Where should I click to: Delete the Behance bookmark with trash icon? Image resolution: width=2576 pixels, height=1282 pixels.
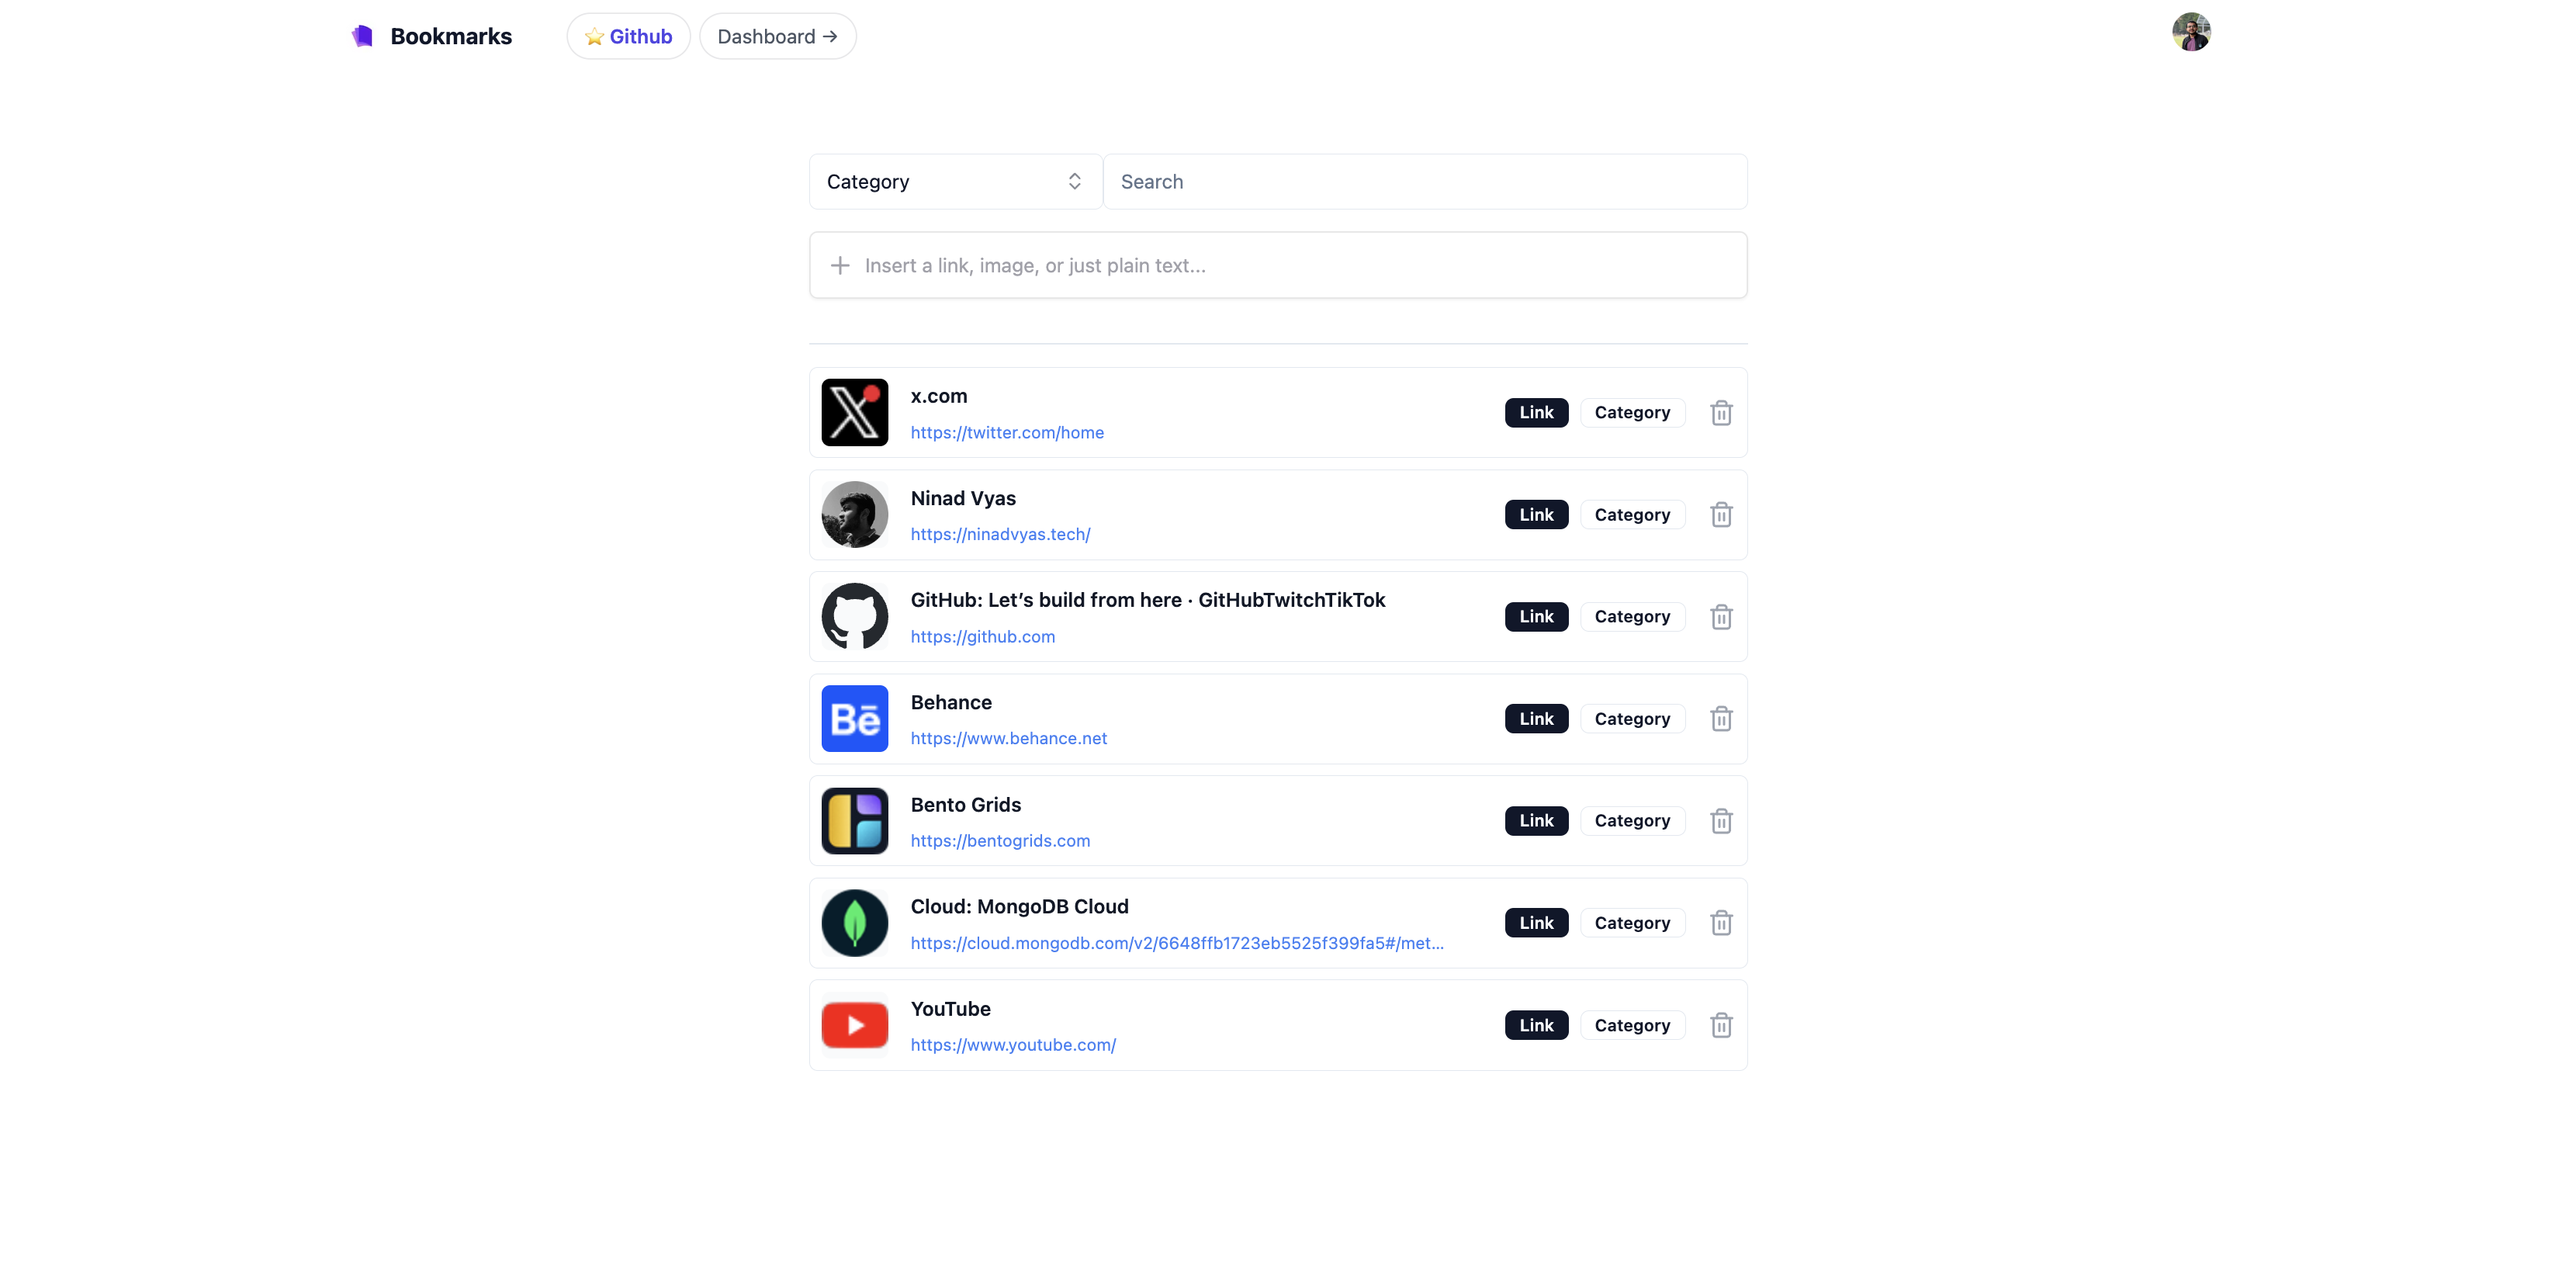(1721, 718)
